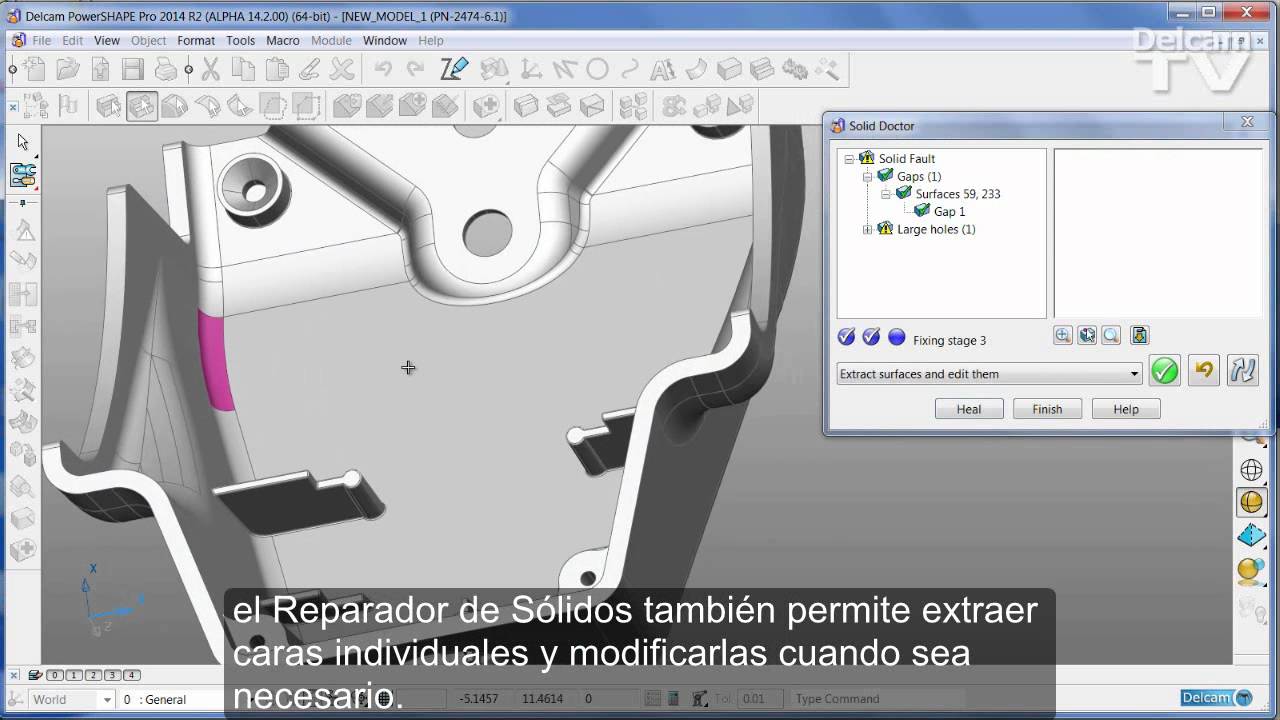Open the workplane axis tool
The width and height of the screenshot is (1280, 720).
(x=531, y=69)
